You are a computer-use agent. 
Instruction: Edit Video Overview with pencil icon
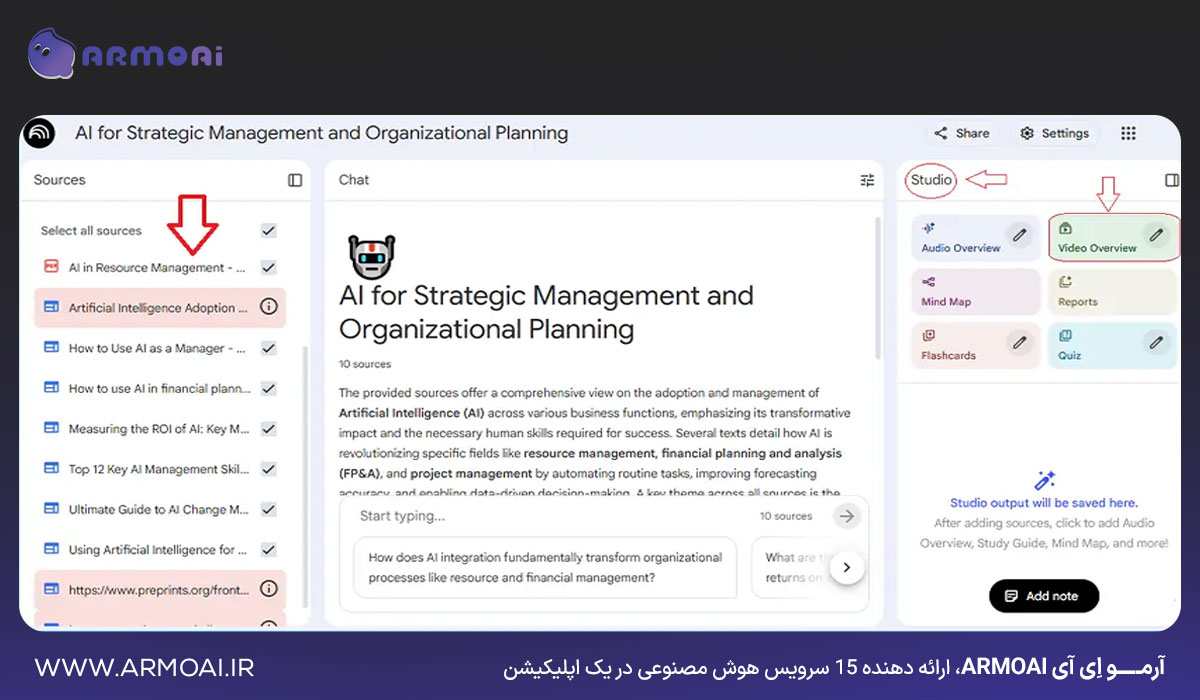coord(1156,236)
